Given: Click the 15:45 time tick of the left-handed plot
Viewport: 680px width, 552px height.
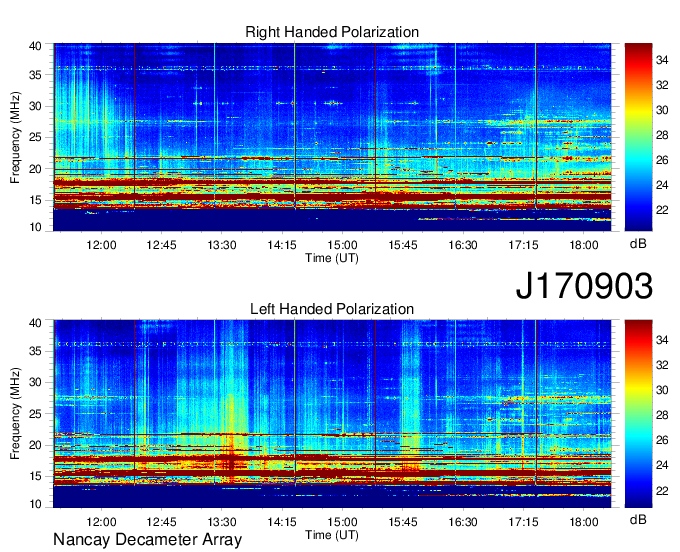Looking at the screenshot, I should (x=402, y=522).
